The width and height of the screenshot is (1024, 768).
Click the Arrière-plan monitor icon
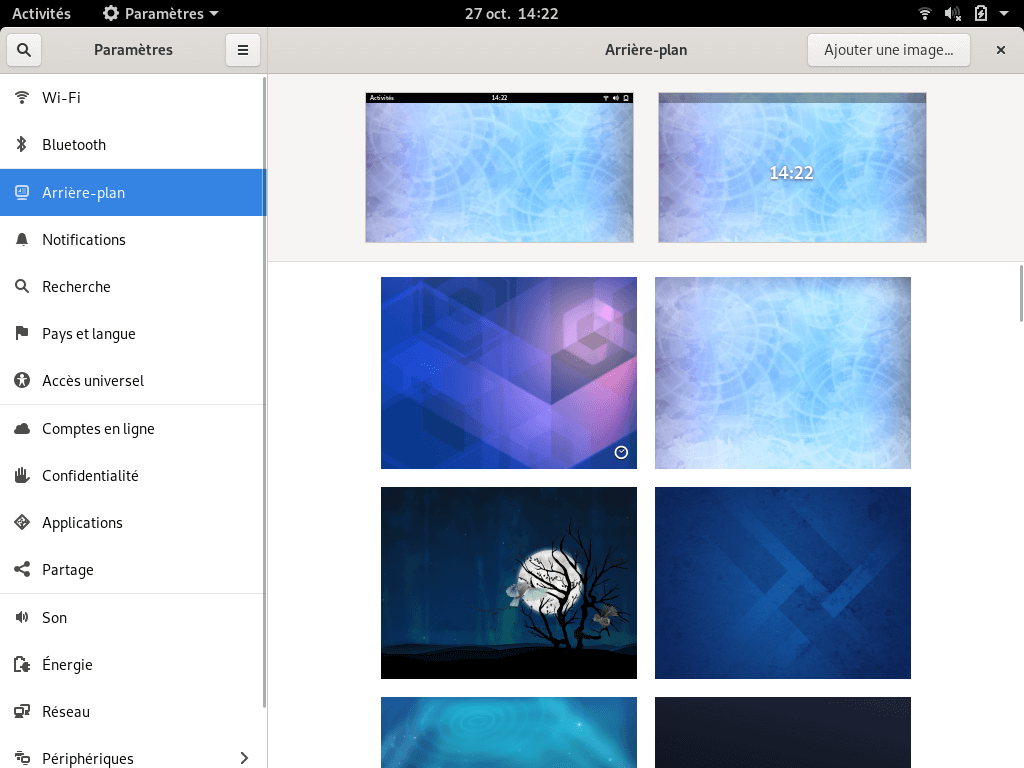(x=22, y=192)
